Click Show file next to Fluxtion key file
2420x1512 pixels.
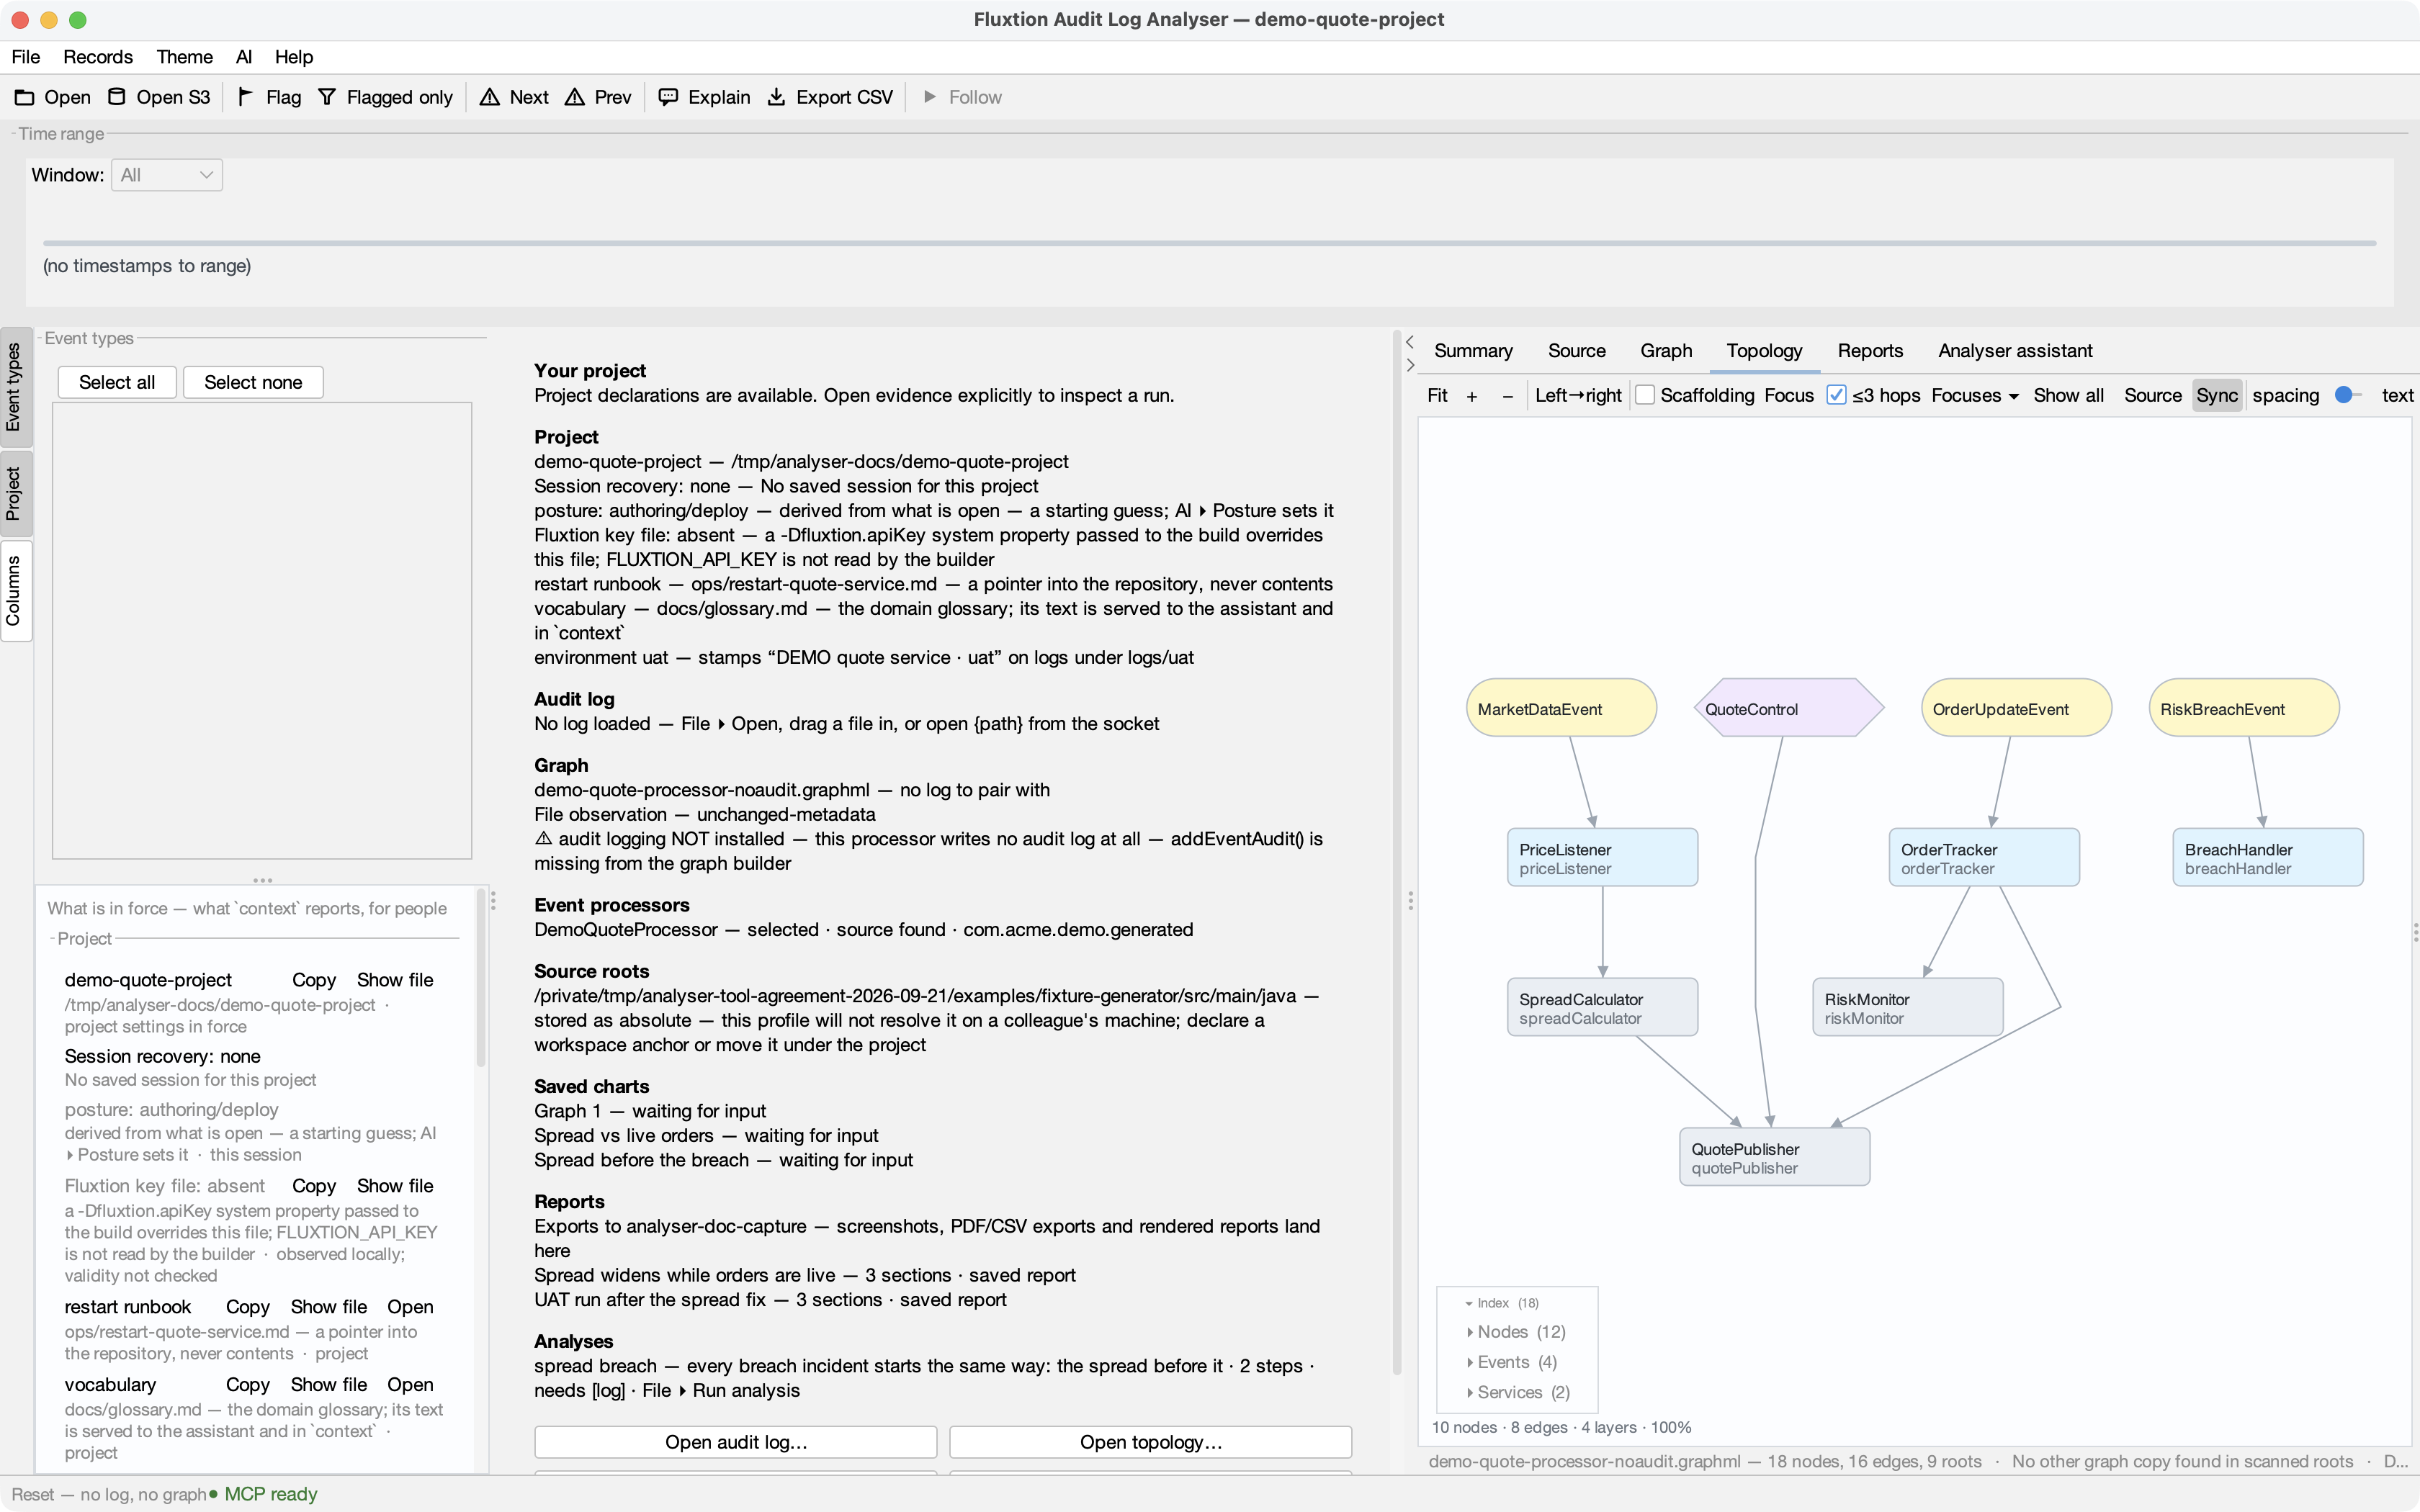tap(395, 1186)
